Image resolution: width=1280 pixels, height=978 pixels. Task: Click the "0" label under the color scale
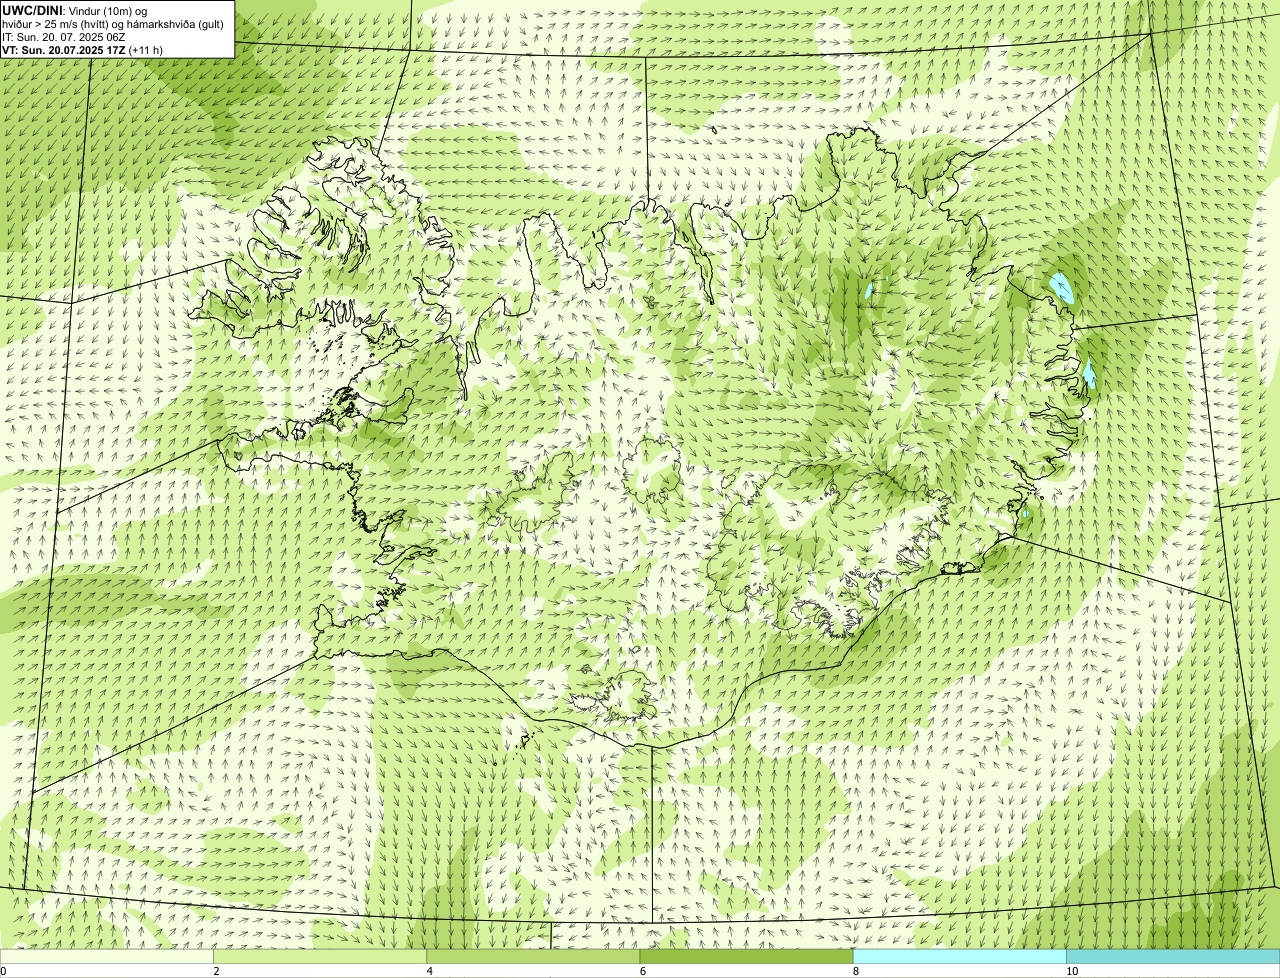tap(3, 971)
